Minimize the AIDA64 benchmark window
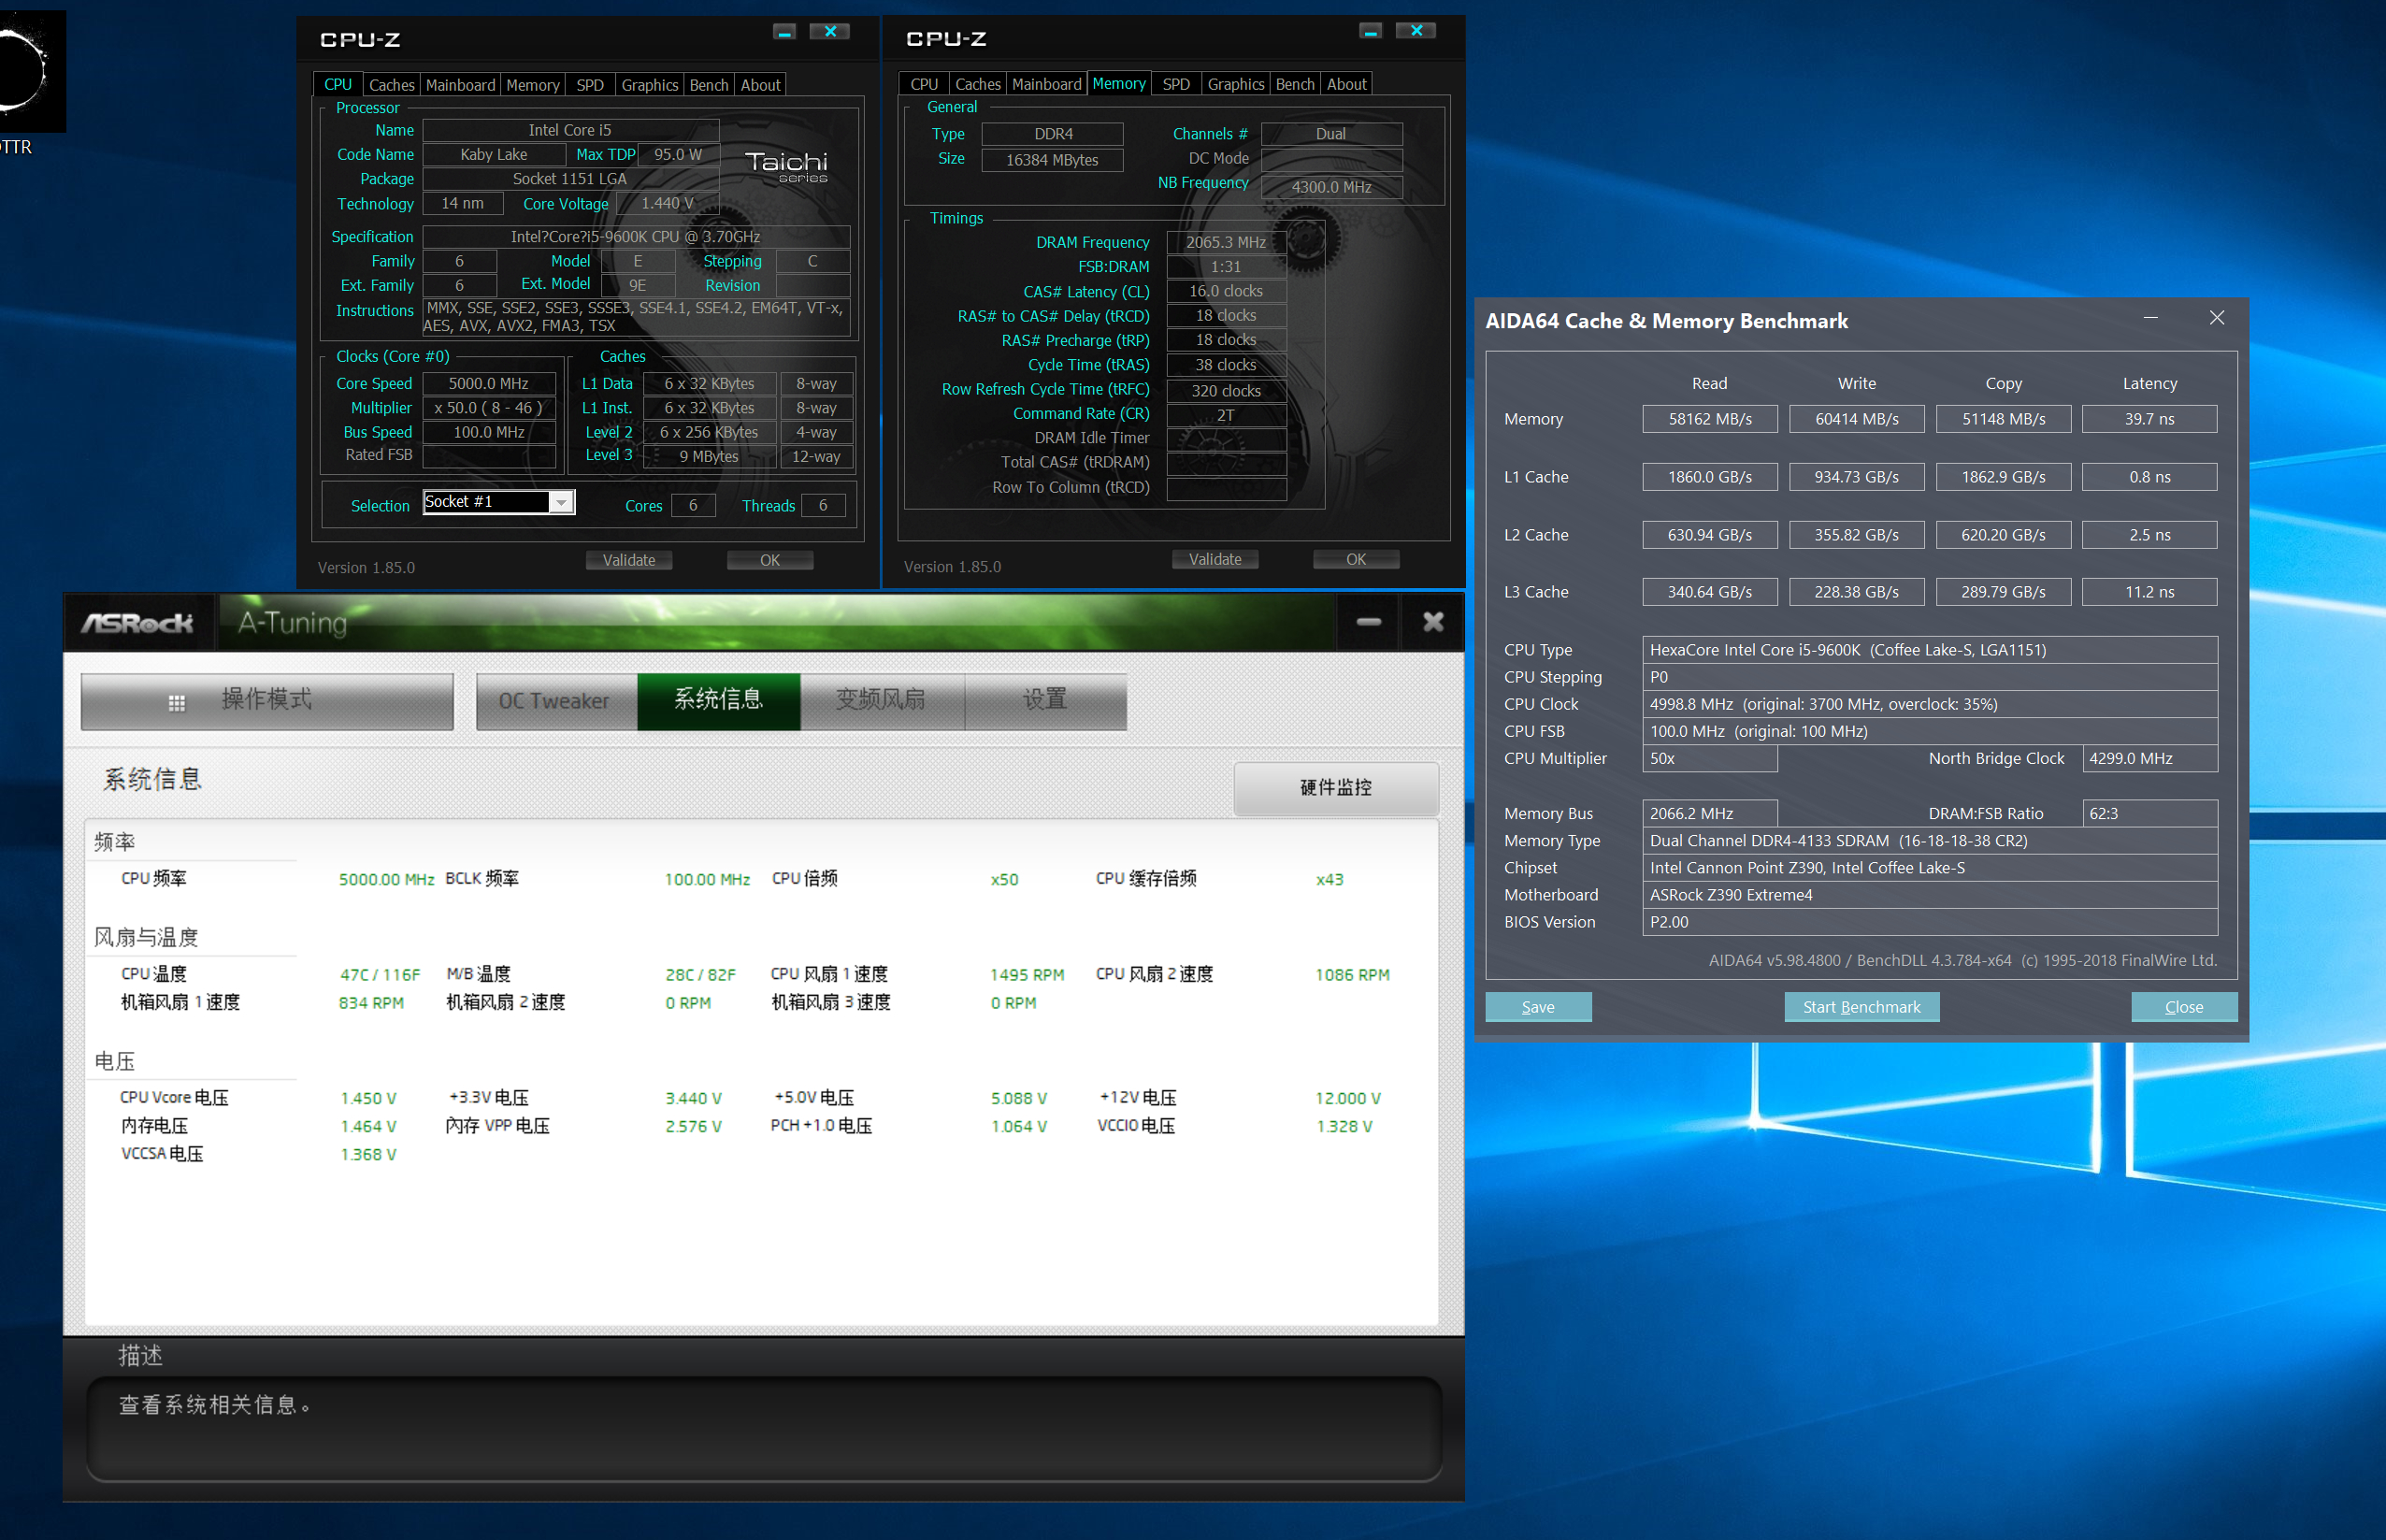The image size is (2386, 1540). [x=2150, y=318]
